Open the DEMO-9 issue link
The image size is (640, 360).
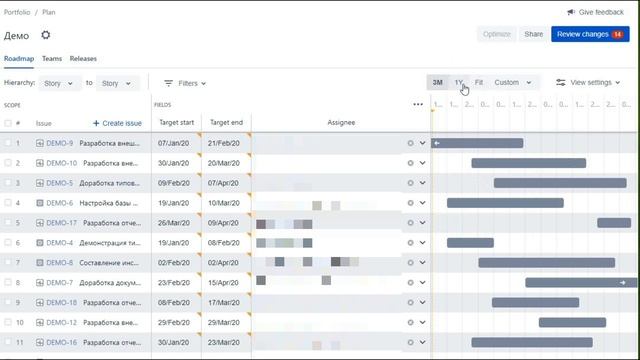(x=60, y=143)
